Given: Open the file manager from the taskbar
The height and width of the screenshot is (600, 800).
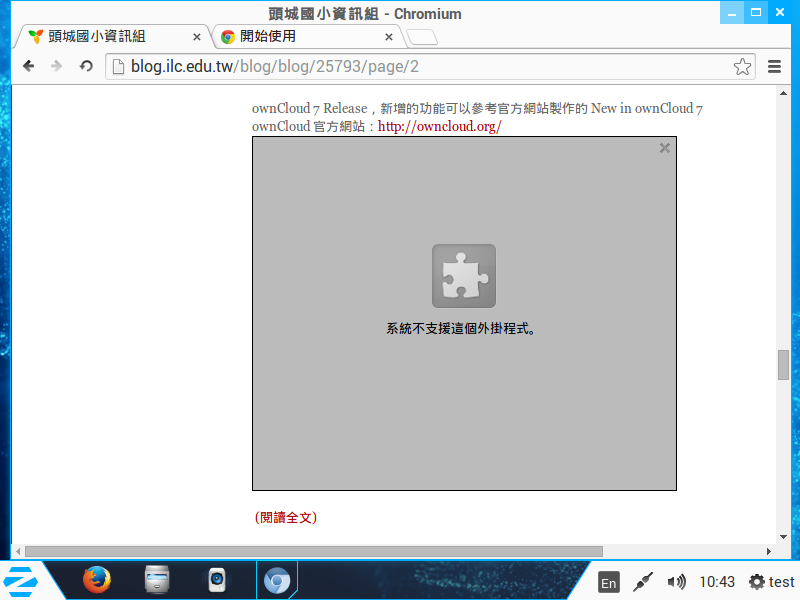Looking at the screenshot, I should (x=157, y=580).
